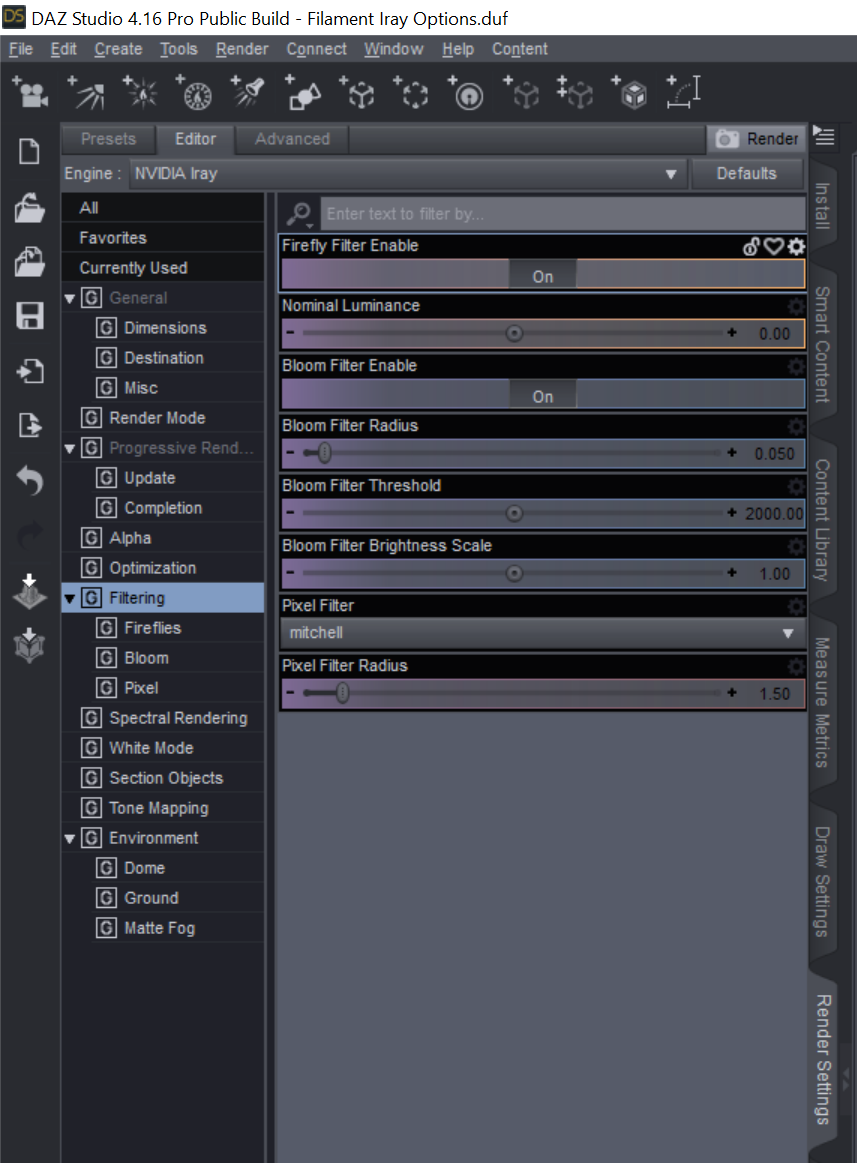Collapse the General tree group

coord(70,299)
